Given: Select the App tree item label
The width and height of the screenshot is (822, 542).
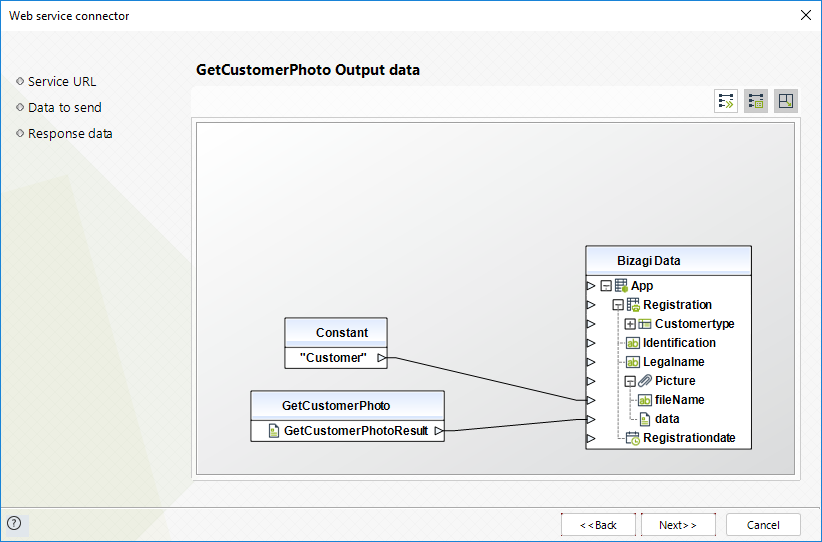Looking at the screenshot, I should [642, 286].
